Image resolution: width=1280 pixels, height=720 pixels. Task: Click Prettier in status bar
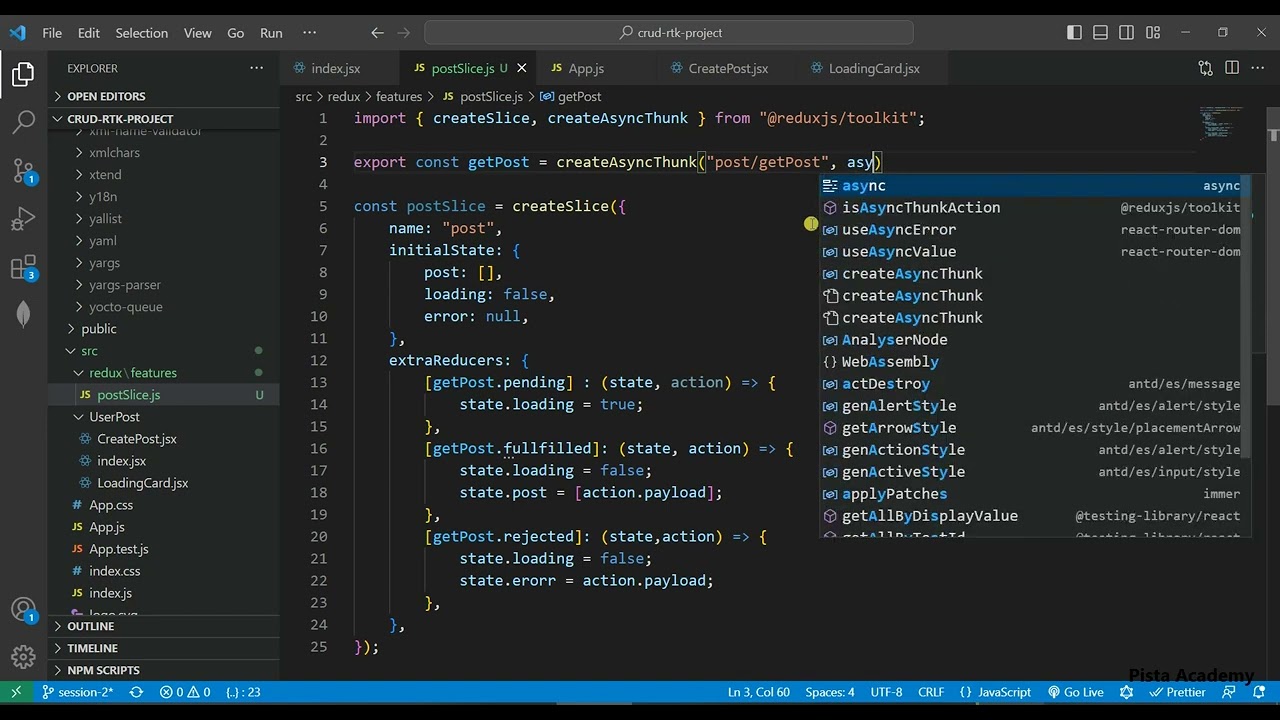(x=1177, y=692)
